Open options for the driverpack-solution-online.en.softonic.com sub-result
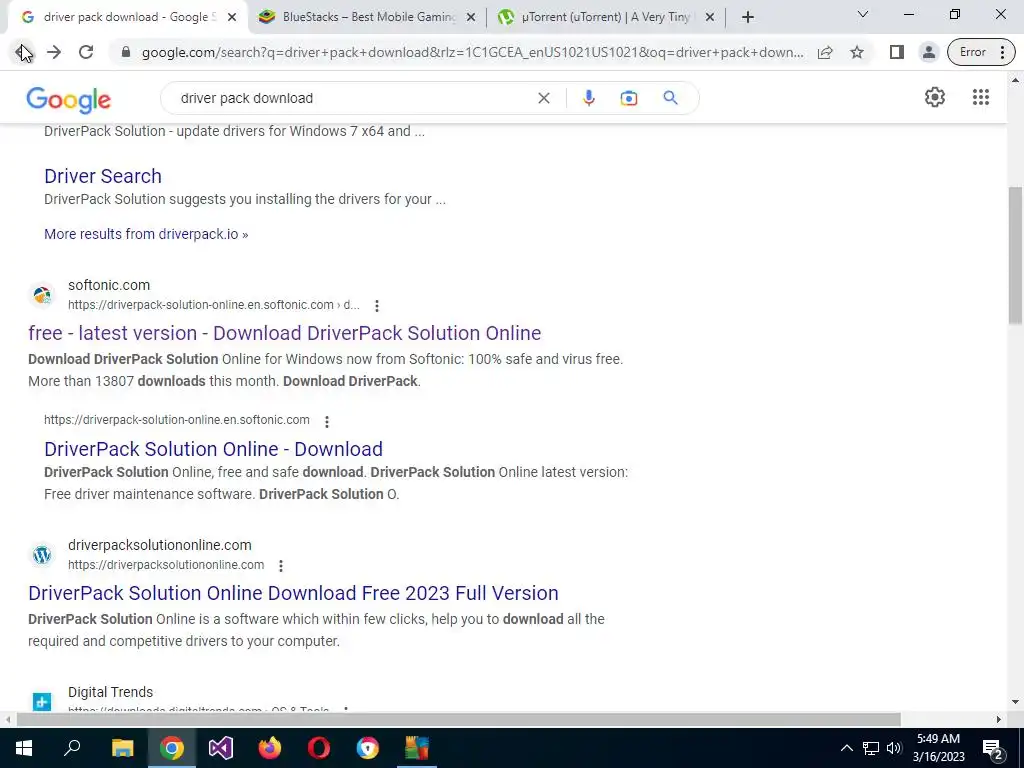 pos(327,422)
